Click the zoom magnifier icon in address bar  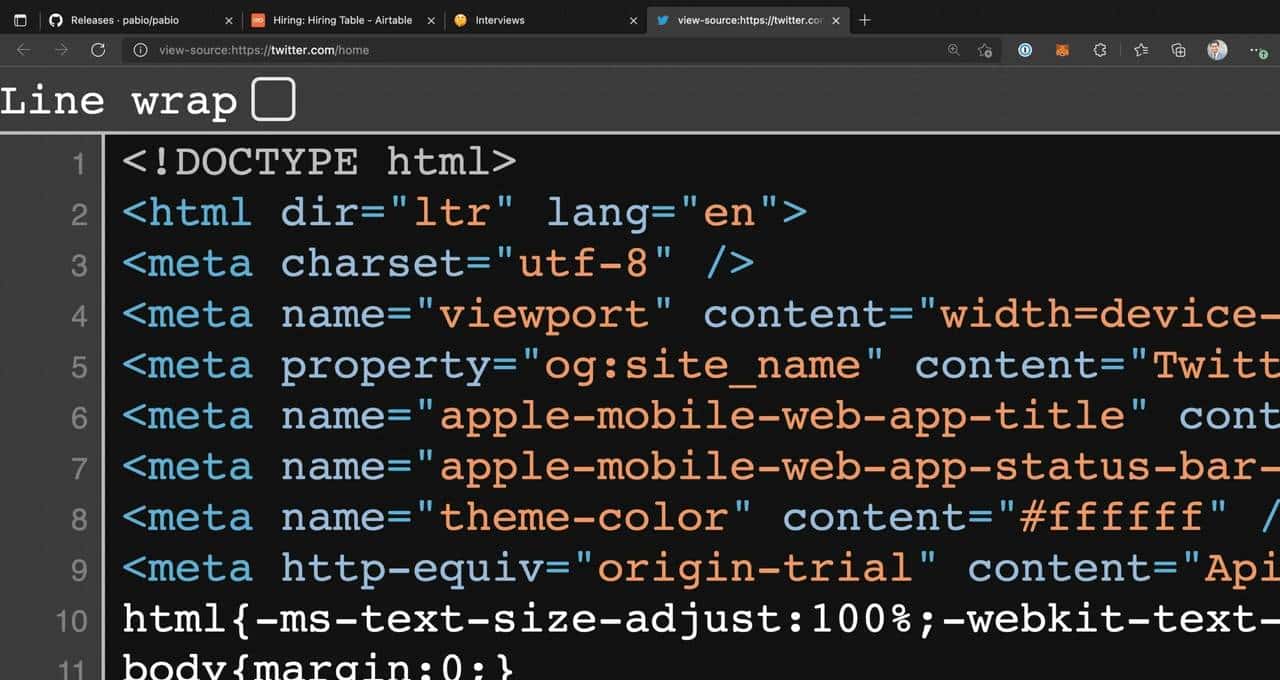pyautogui.click(x=953, y=50)
